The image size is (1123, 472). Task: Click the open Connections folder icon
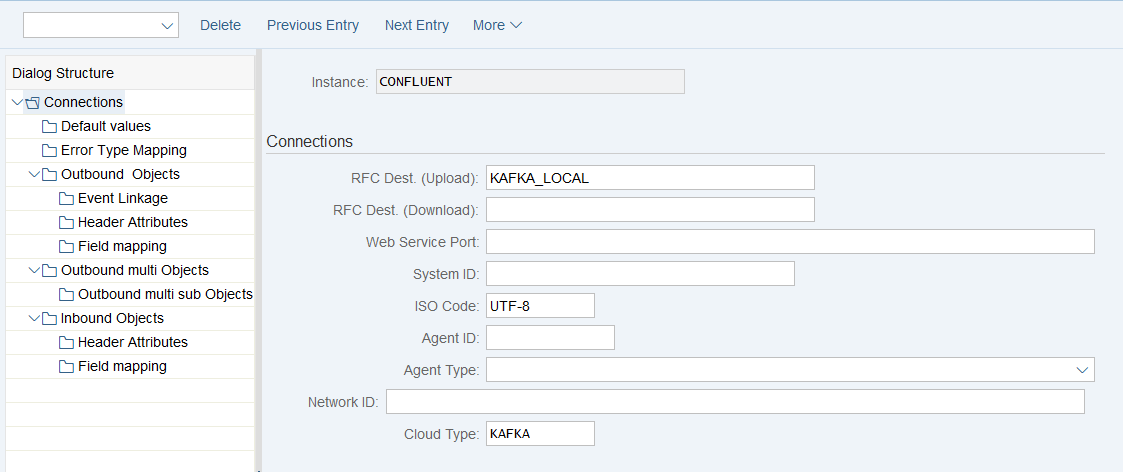tap(33, 102)
